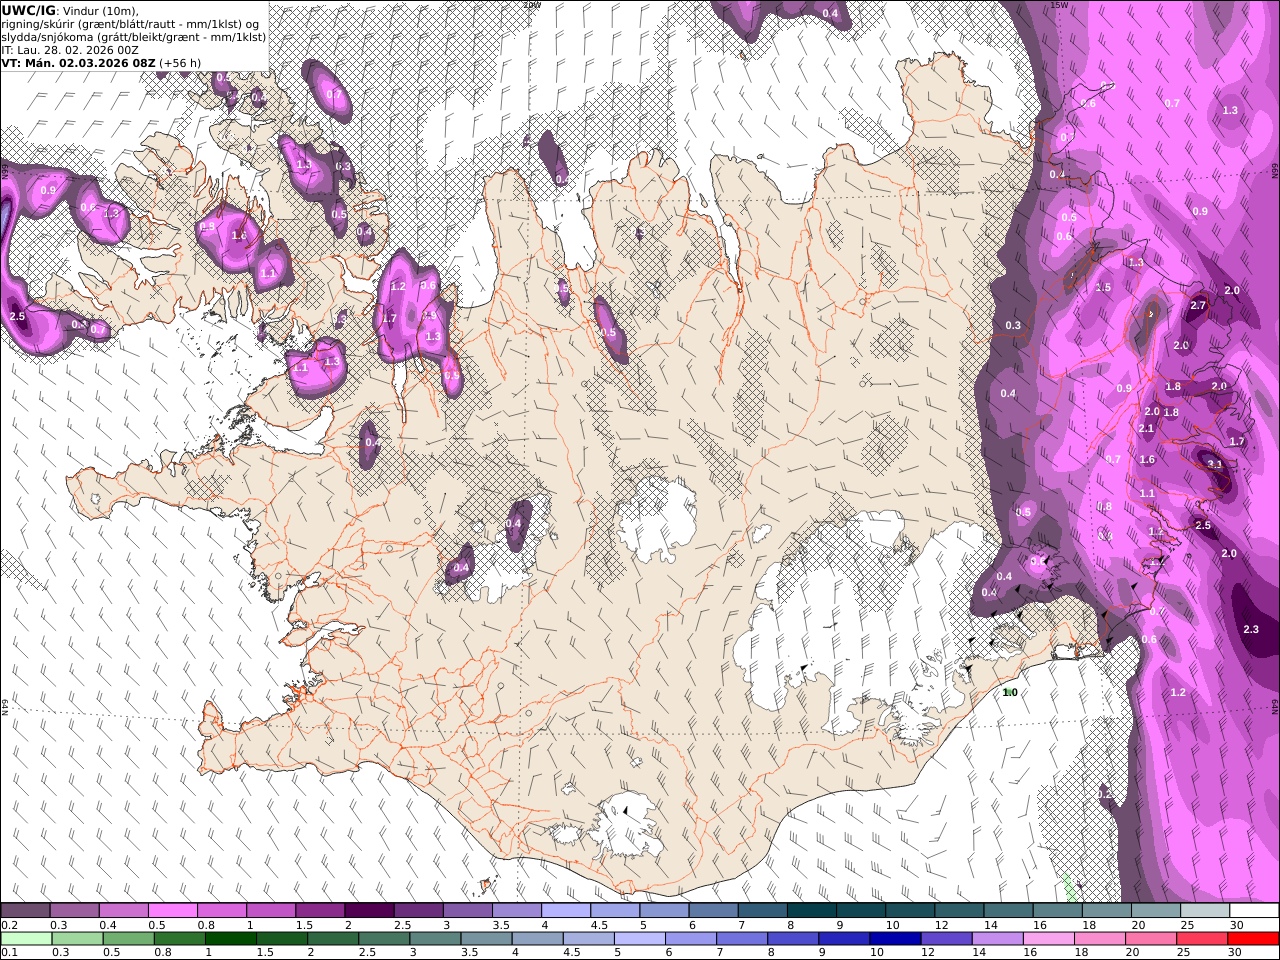Click the "0.1" label in the lower legend row
The height and width of the screenshot is (960, 1280).
[x=10, y=953]
